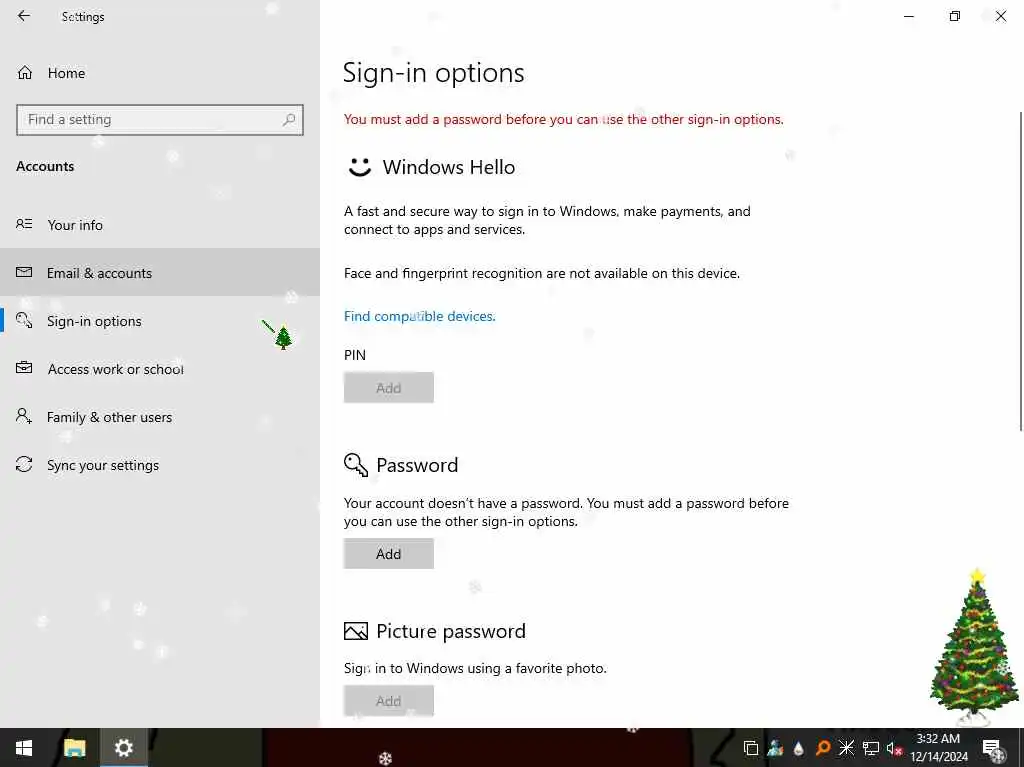Open File Explorer from the taskbar

pyautogui.click(x=74, y=747)
